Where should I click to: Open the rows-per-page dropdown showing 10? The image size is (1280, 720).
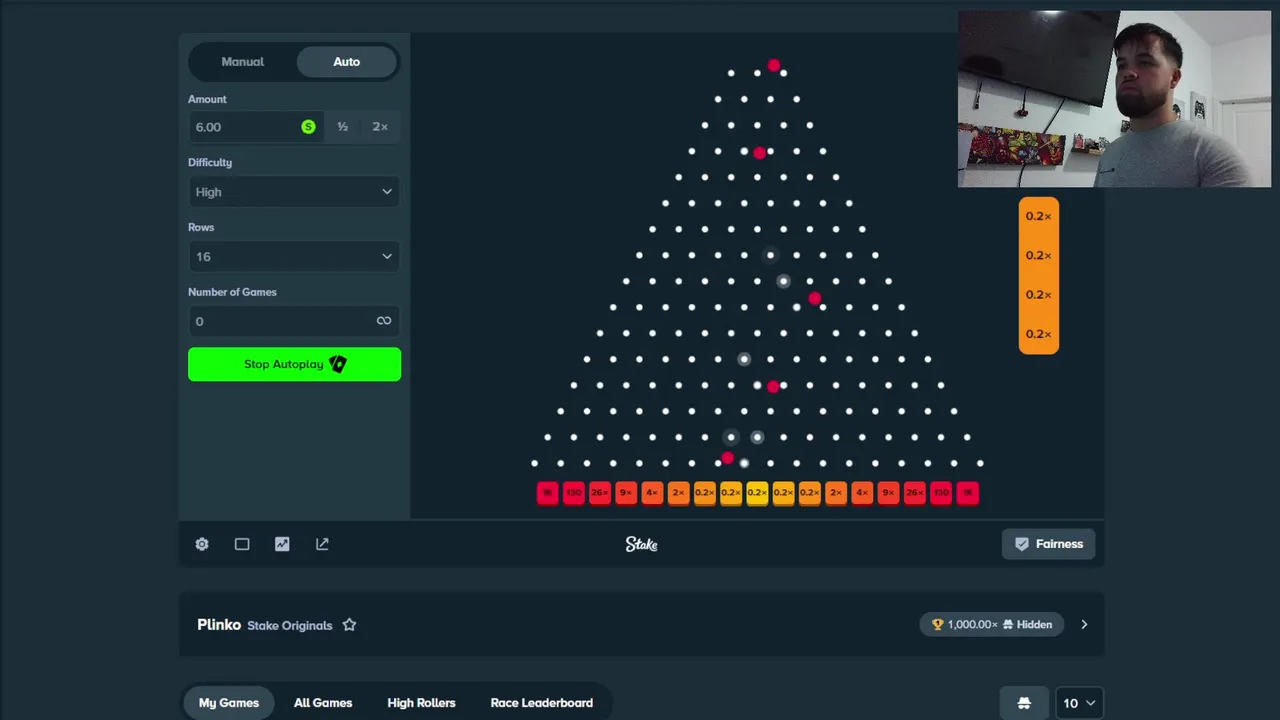point(1079,703)
